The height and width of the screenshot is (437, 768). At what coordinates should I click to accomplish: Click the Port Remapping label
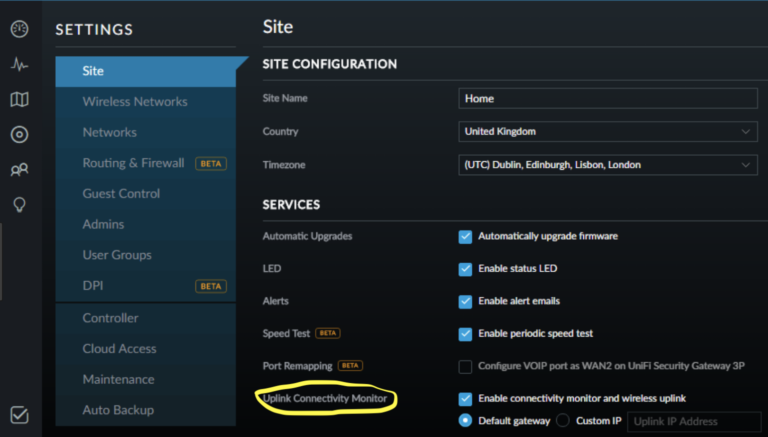pyautogui.click(x=297, y=366)
